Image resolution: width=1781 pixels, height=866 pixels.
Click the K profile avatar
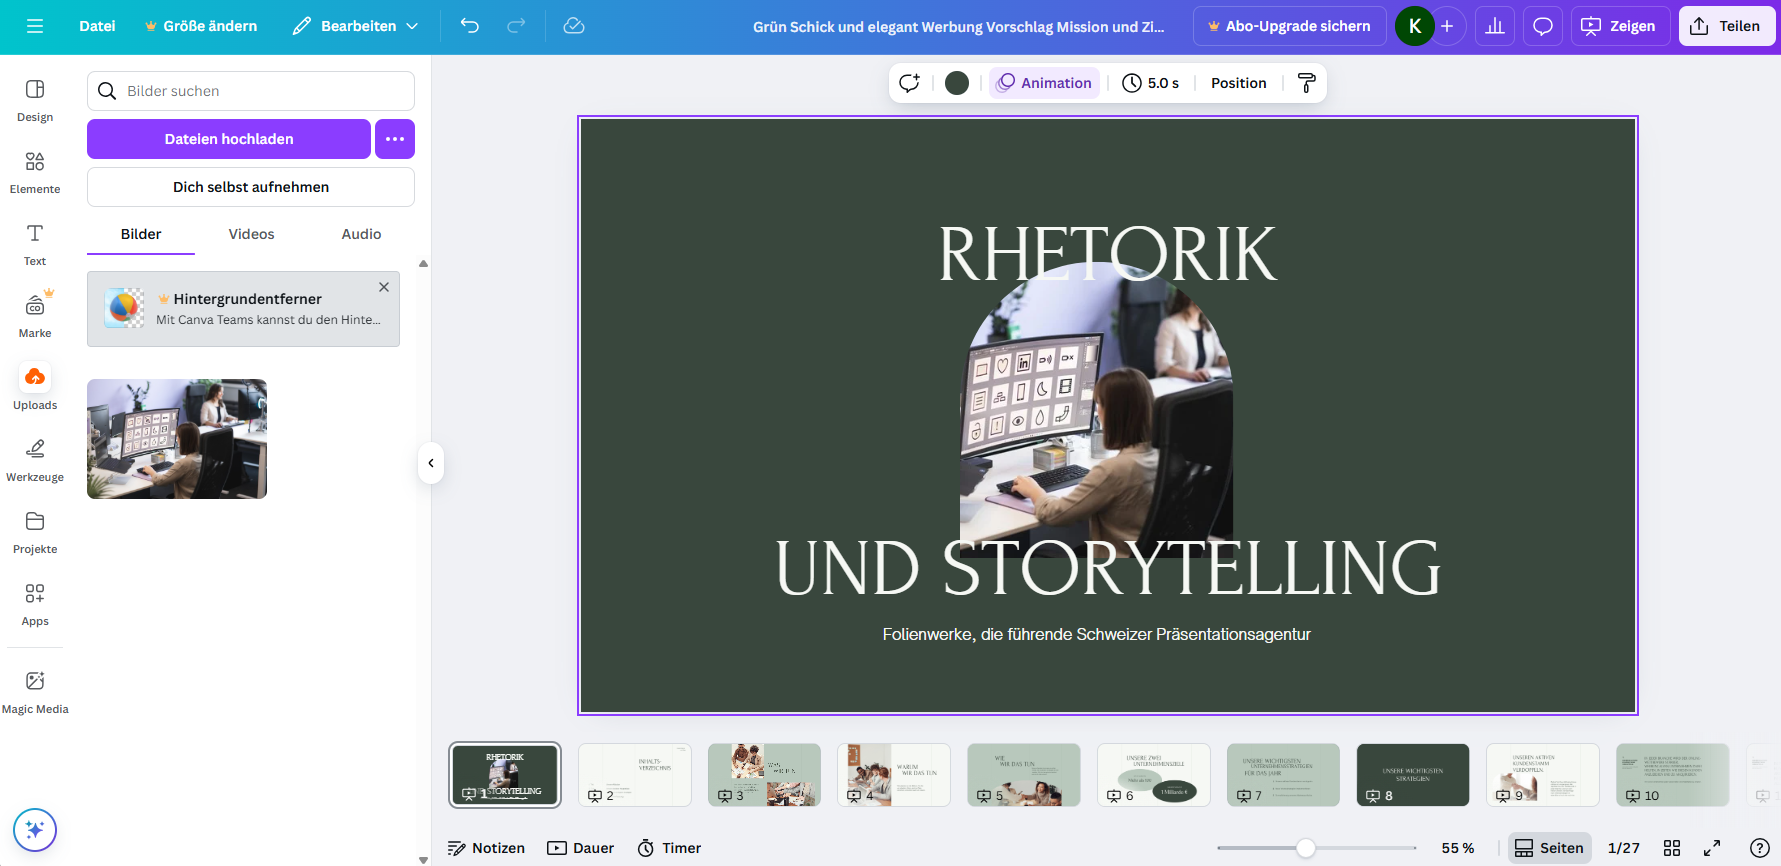(1414, 26)
